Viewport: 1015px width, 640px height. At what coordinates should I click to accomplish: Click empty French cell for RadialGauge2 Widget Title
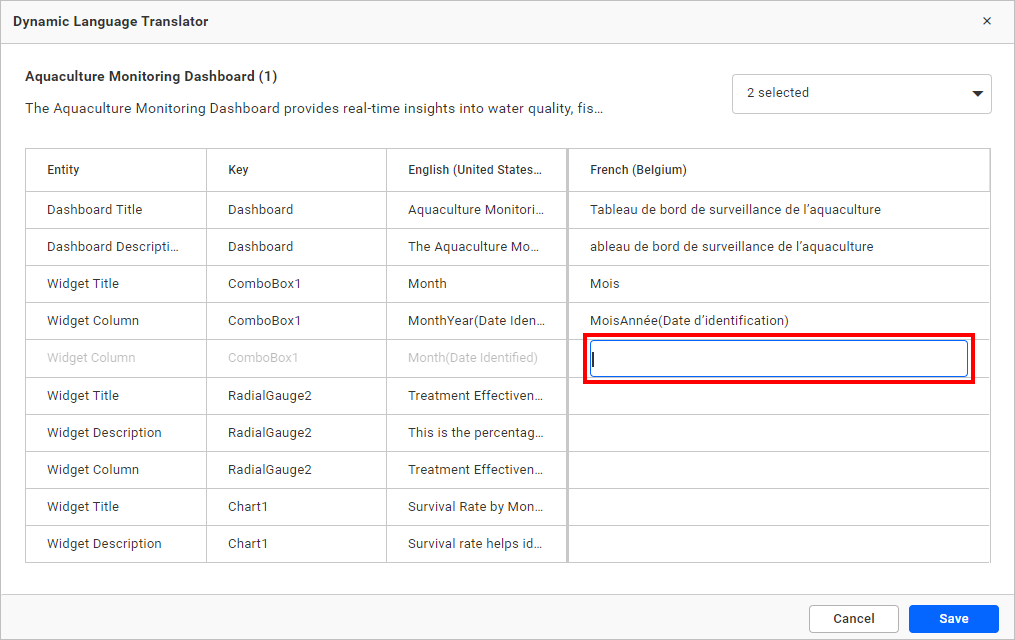[x=778, y=396]
